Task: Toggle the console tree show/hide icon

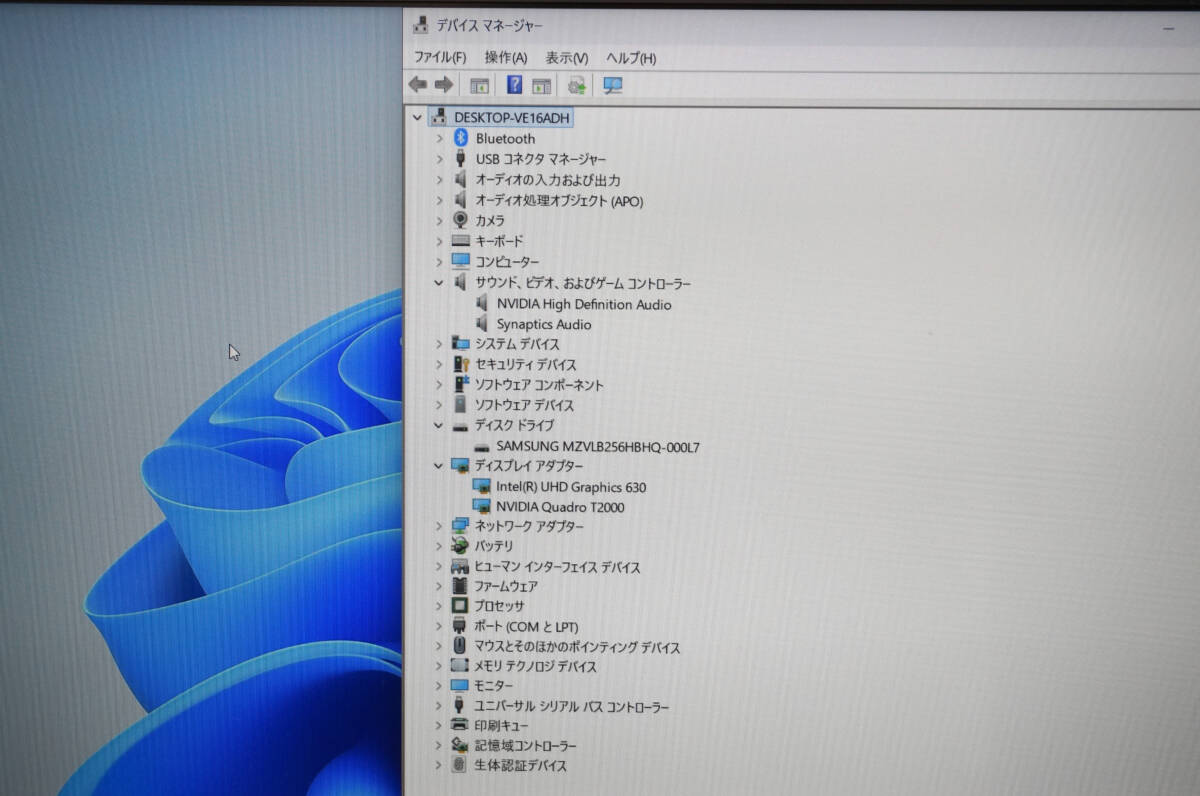Action: pyautogui.click(x=480, y=86)
